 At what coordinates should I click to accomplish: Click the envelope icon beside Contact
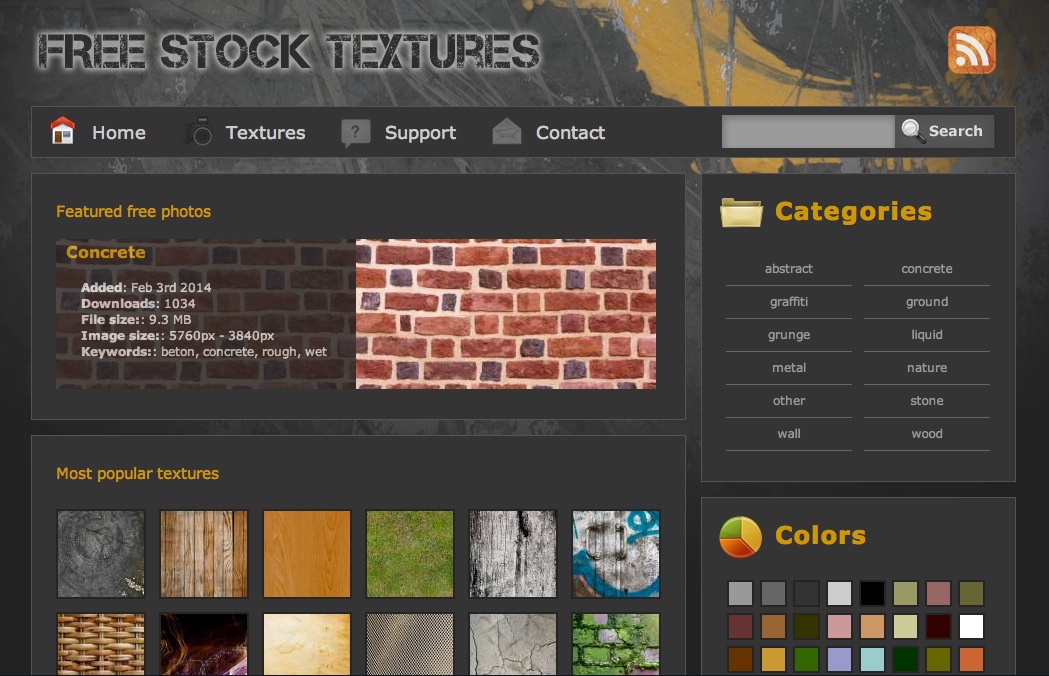tap(506, 132)
